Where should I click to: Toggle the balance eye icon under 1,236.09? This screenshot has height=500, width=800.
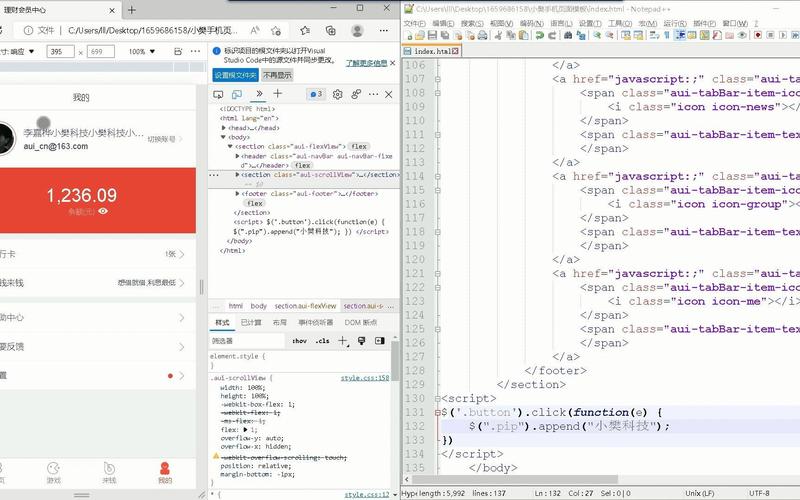point(103,211)
